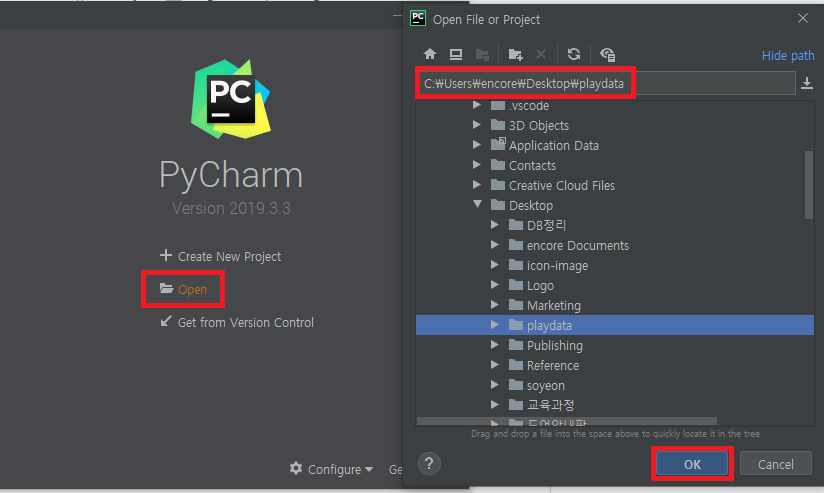Create a new folder with toolbar icon
The height and width of the screenshot is (493, 824).
click(516, 54)
